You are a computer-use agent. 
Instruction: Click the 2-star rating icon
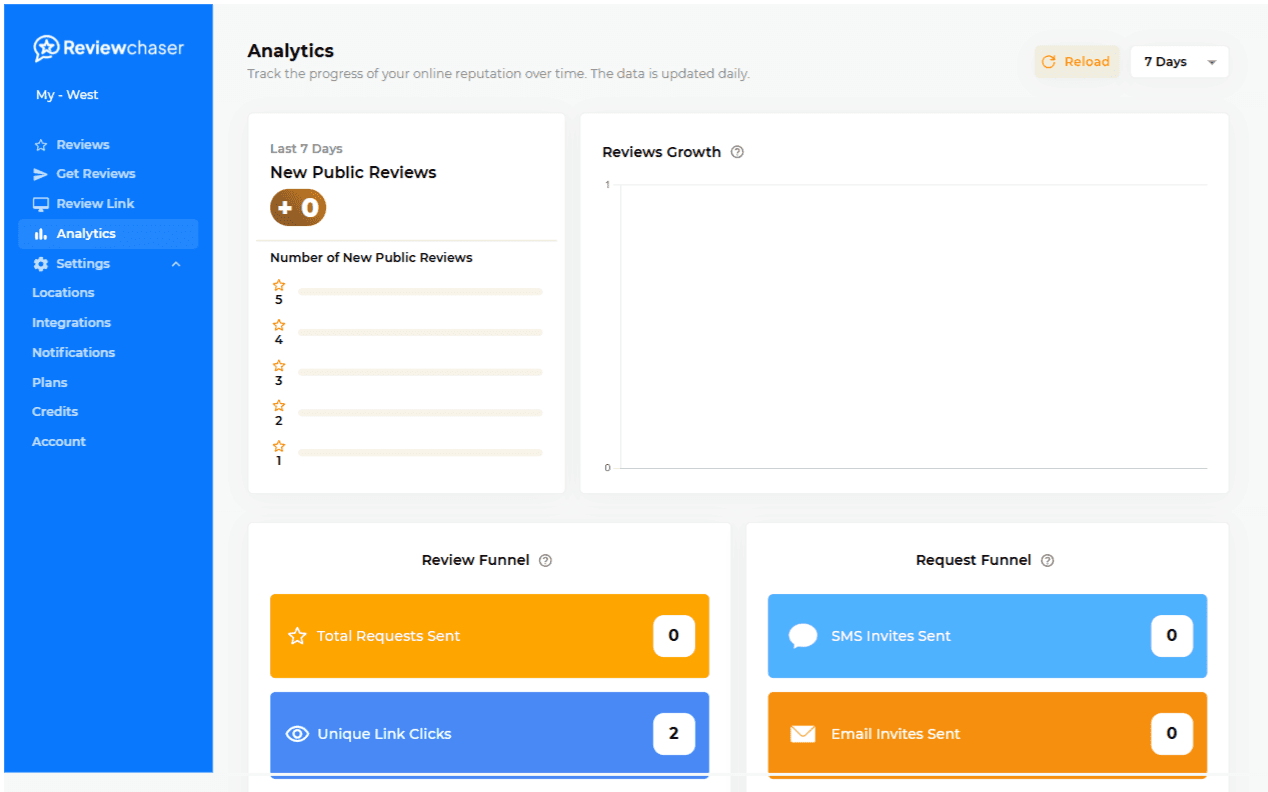pyautogui.click(x=279, y=406)
